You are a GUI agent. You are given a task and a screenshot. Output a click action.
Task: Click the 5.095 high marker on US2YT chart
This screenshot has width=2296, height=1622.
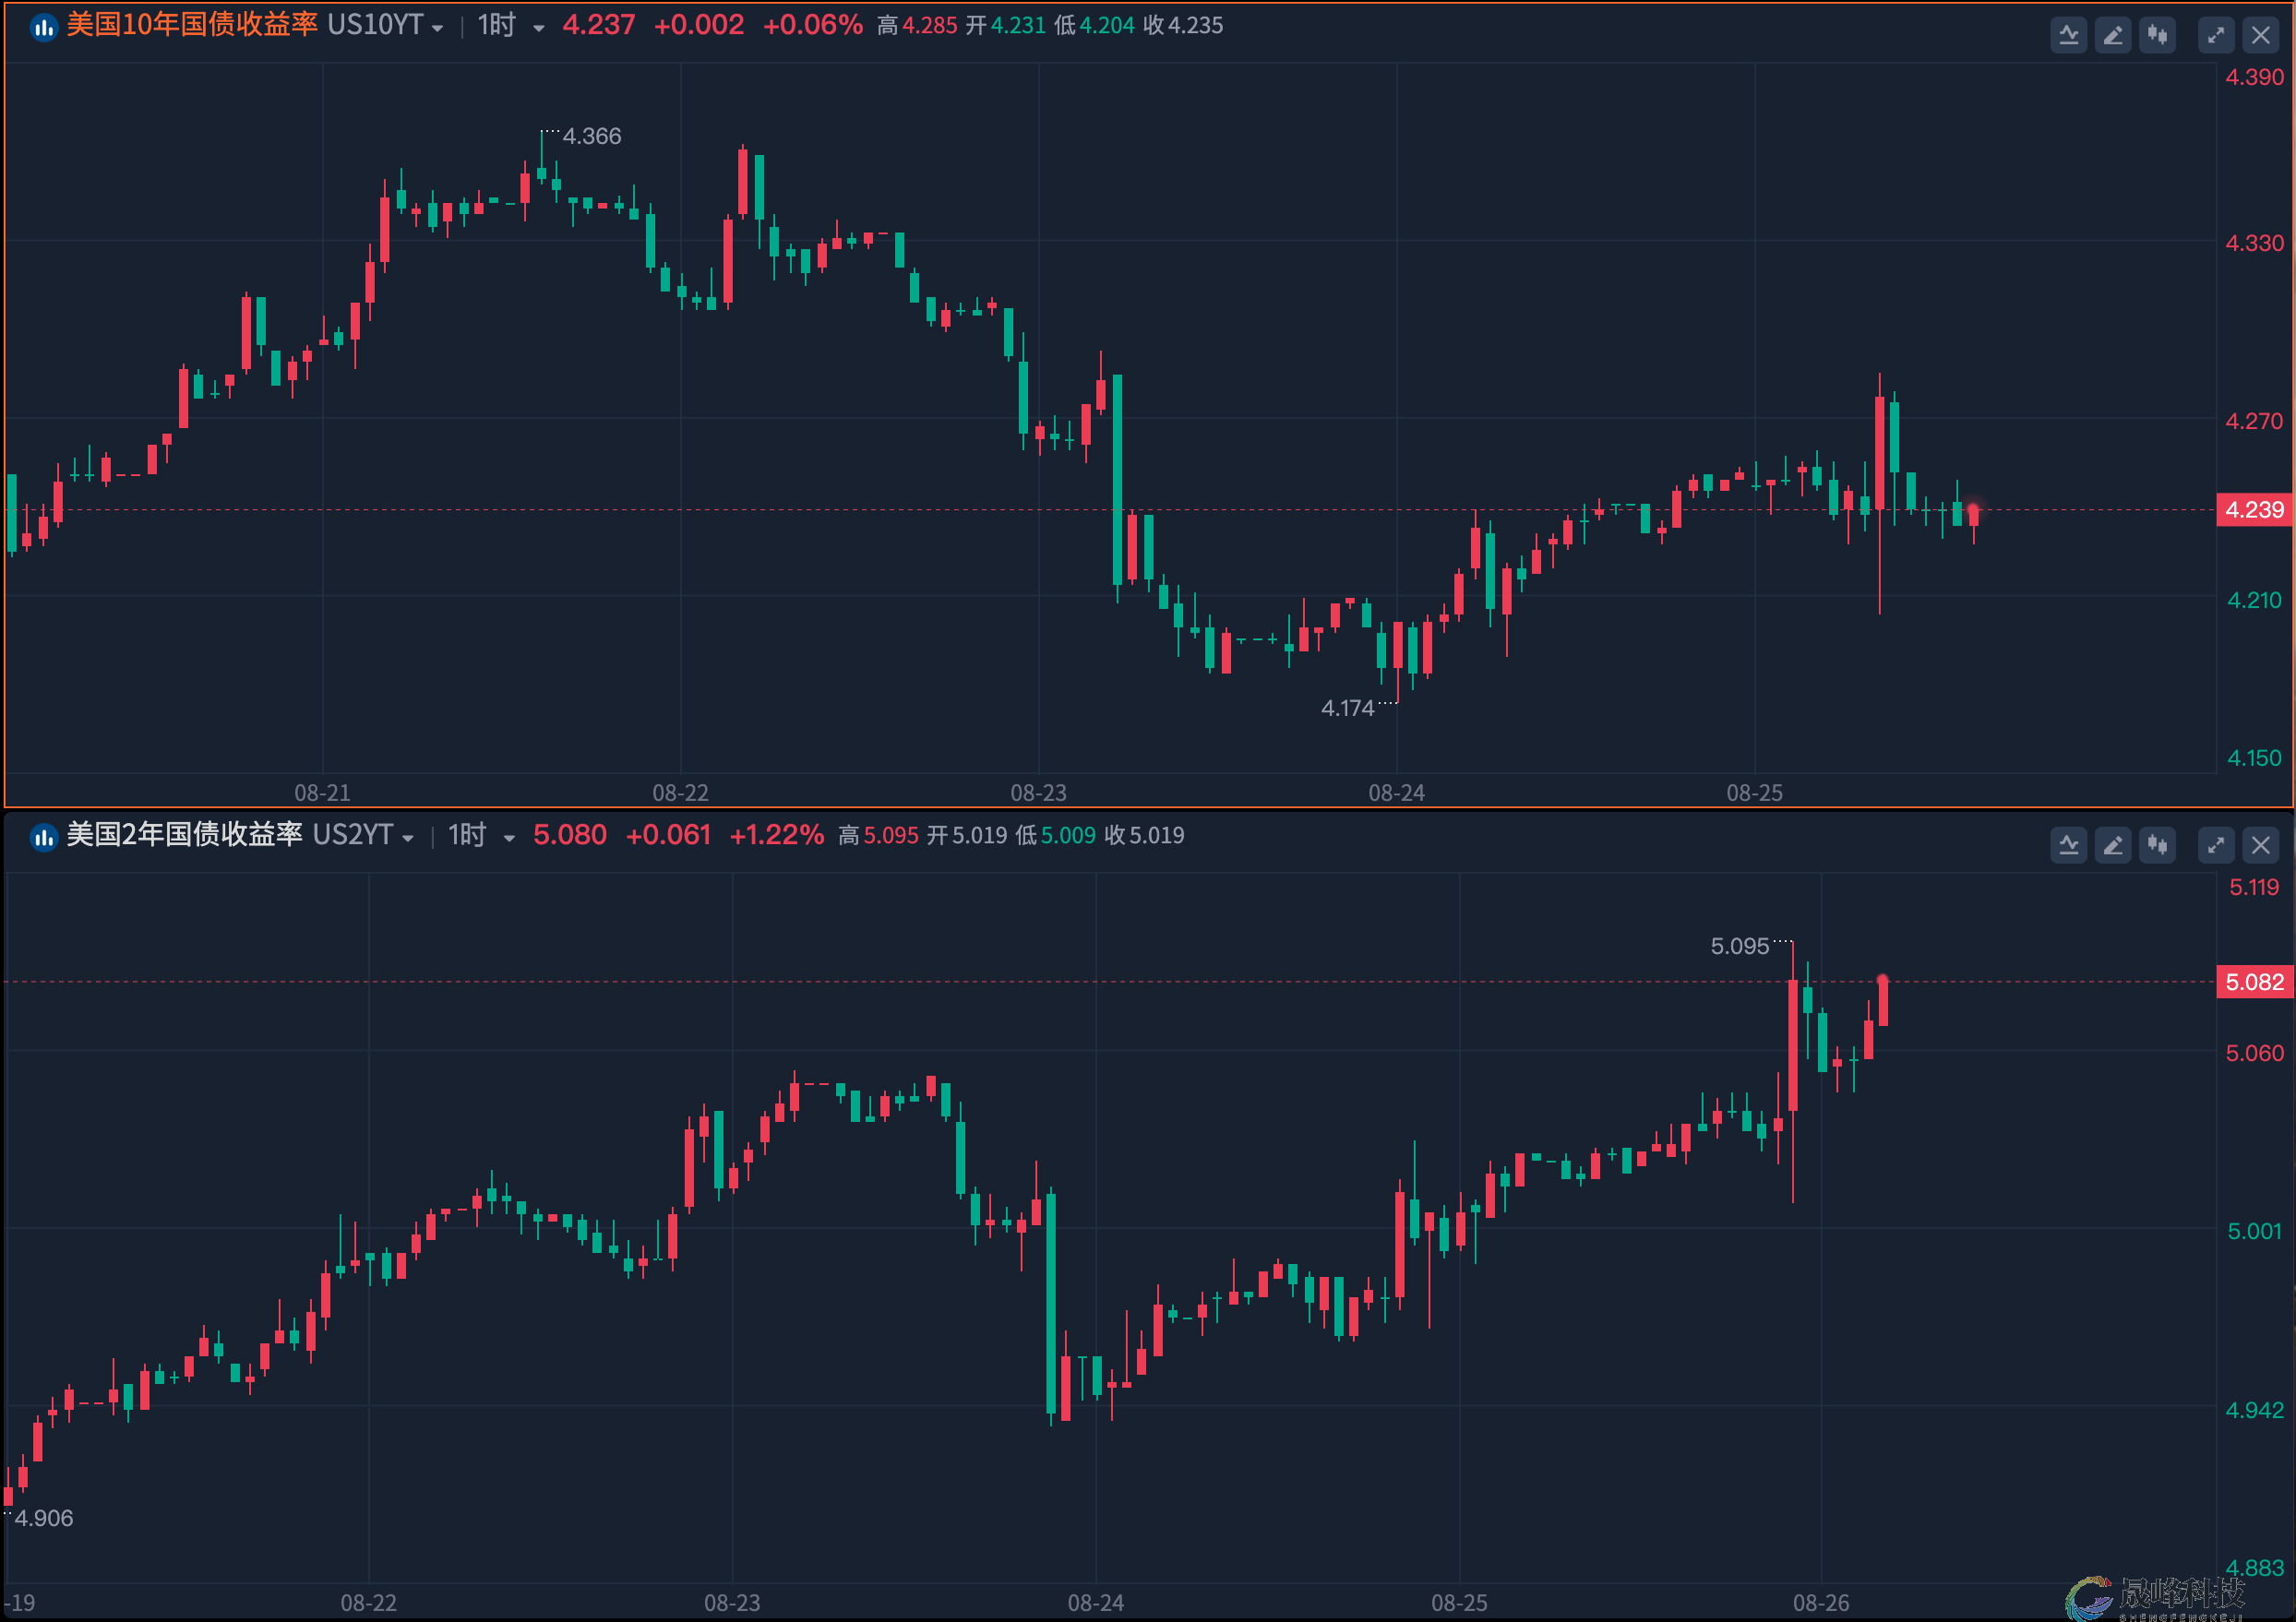1739,946
